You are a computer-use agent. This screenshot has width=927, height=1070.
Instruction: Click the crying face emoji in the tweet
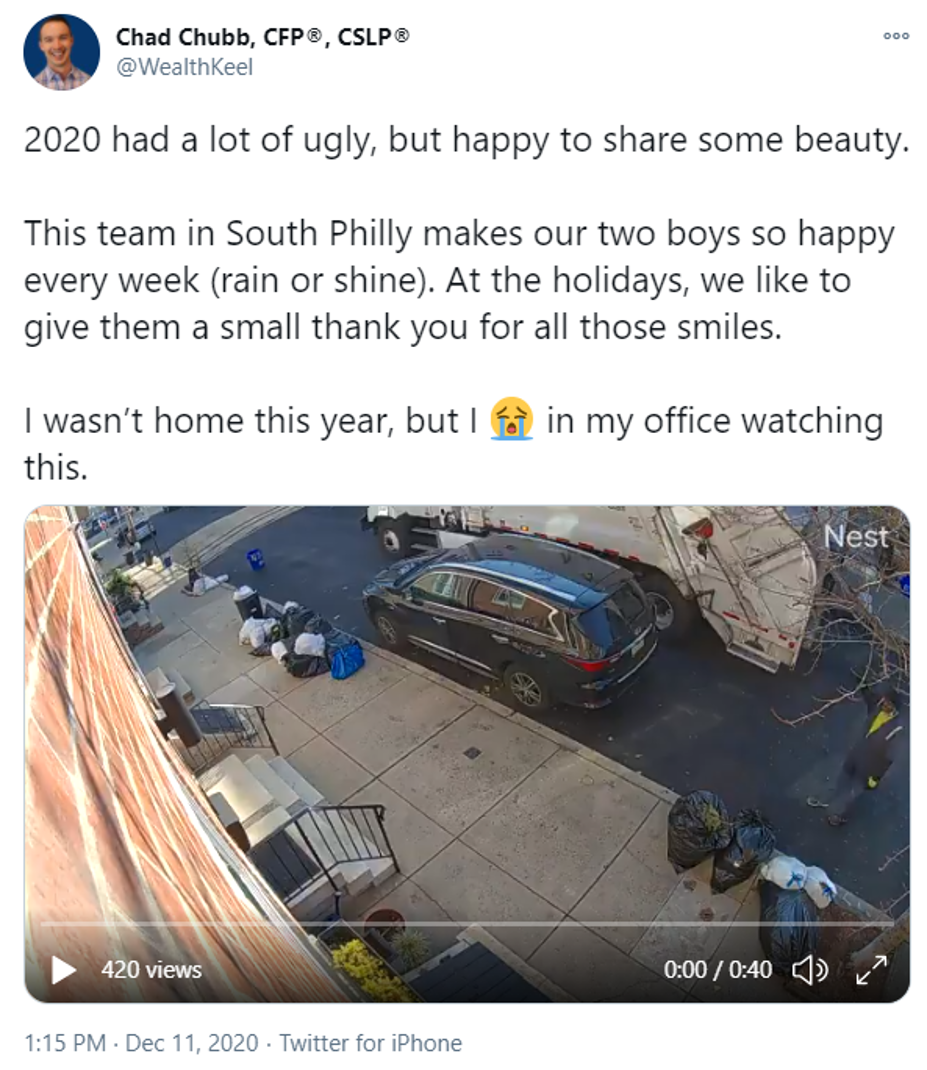[x=511, y=418]
